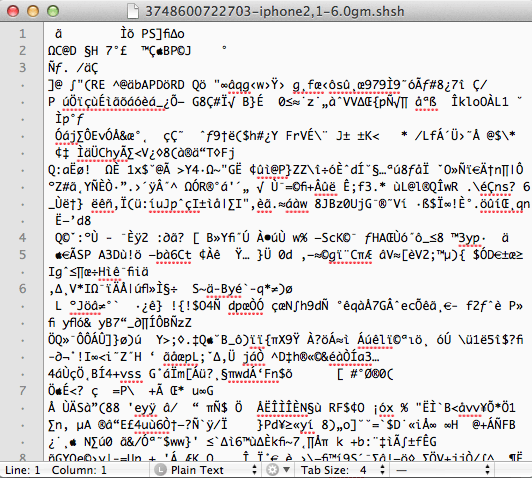
Task: Click the 'Line: 1 Column: 1' status entry
Action: coord(56,470)
